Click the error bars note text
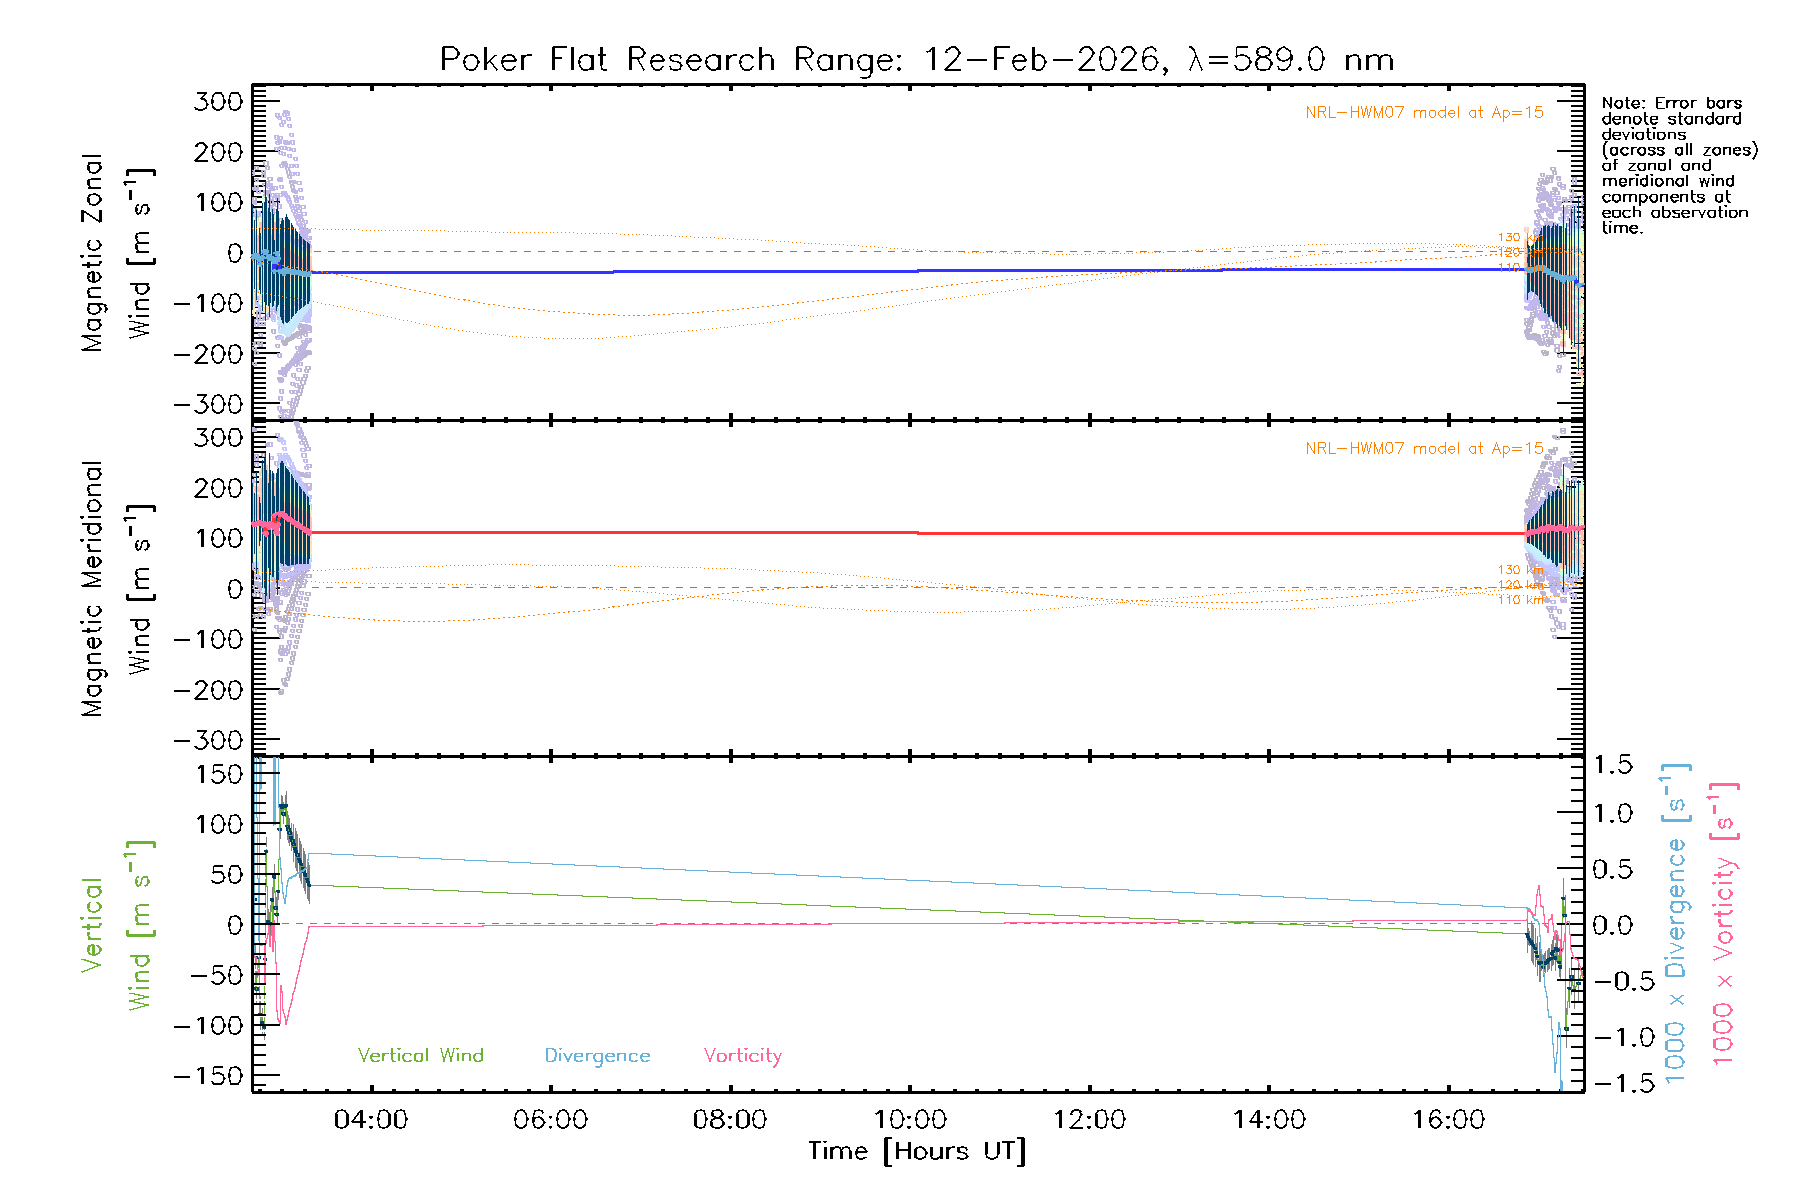Viewport: 1800px width, 1200px height. 1678,165
